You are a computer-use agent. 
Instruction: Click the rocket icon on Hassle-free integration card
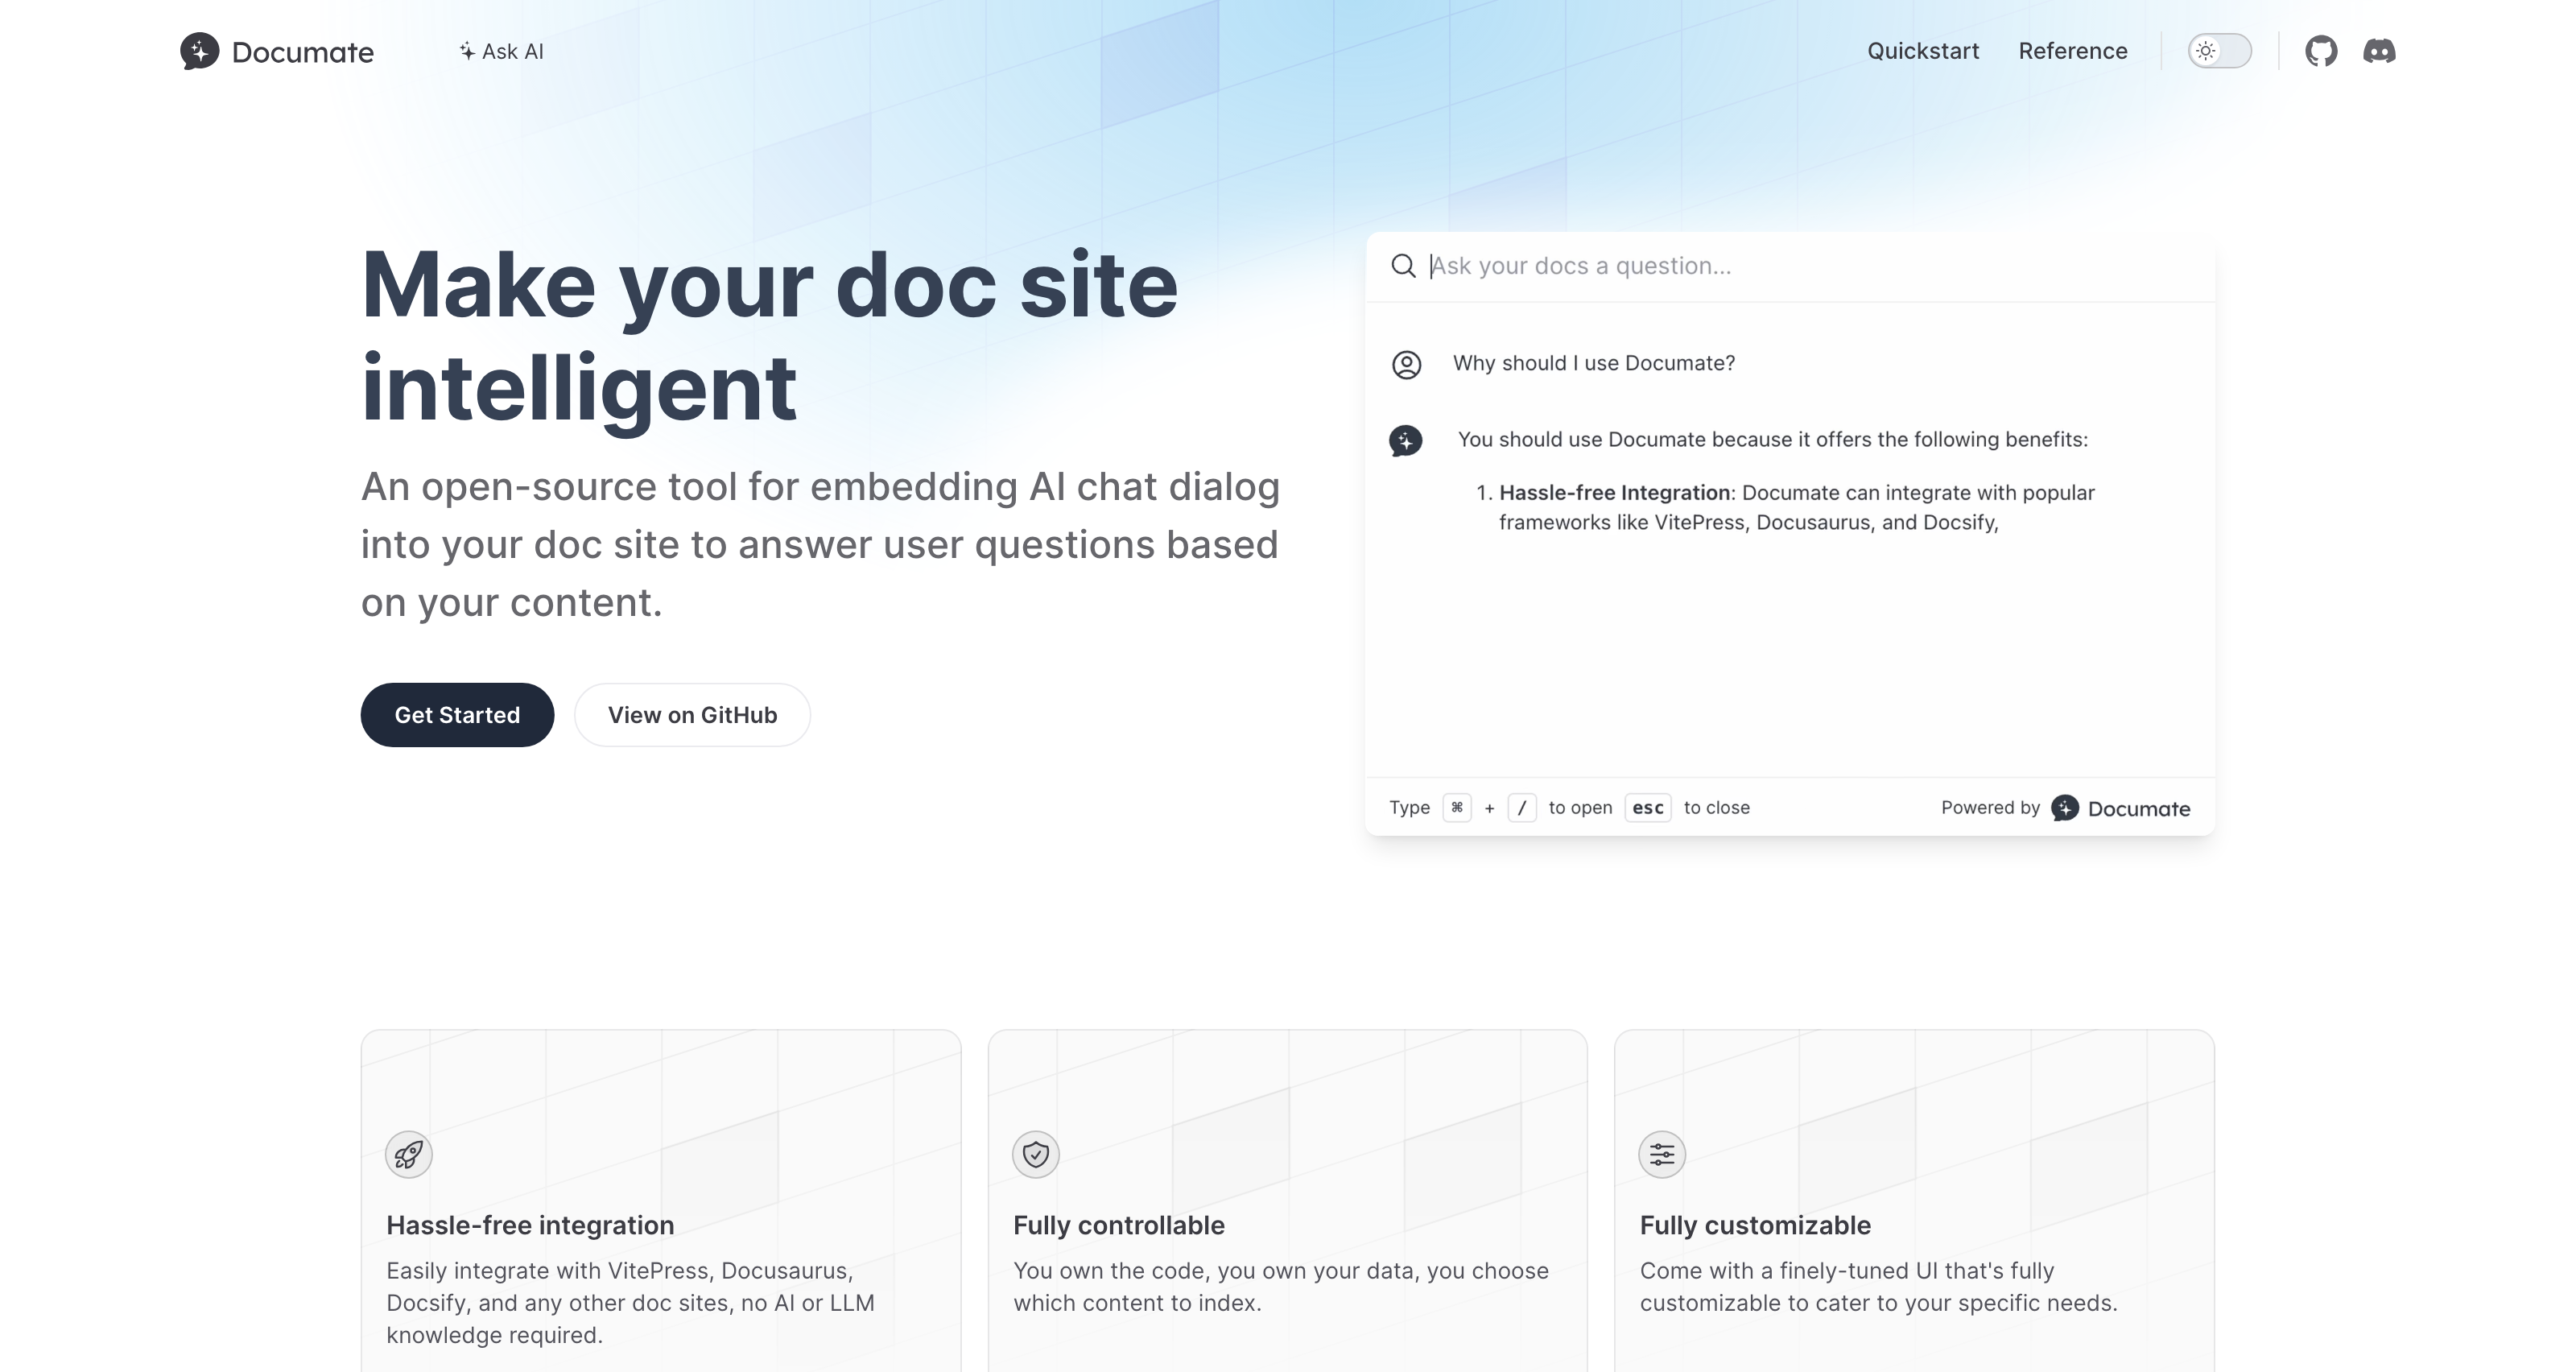coord(408,1155)
